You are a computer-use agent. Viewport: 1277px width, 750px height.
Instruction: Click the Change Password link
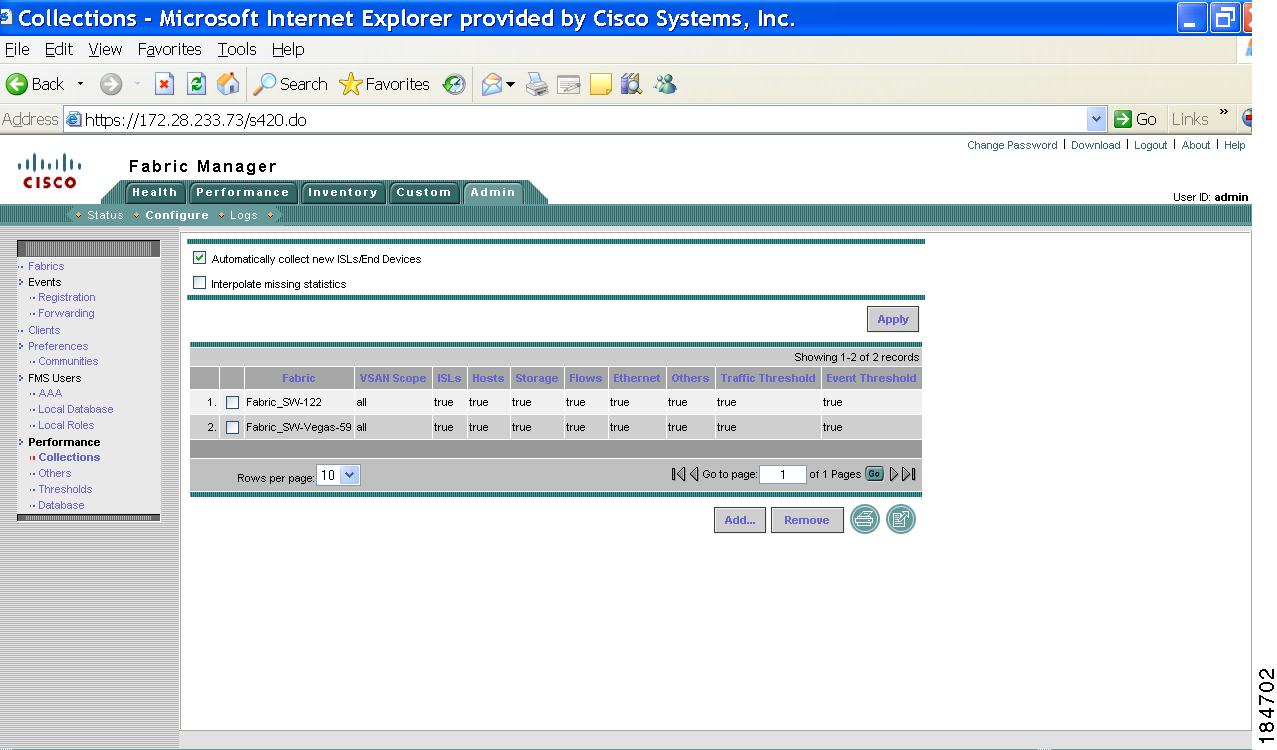(x=1012, y=145)
